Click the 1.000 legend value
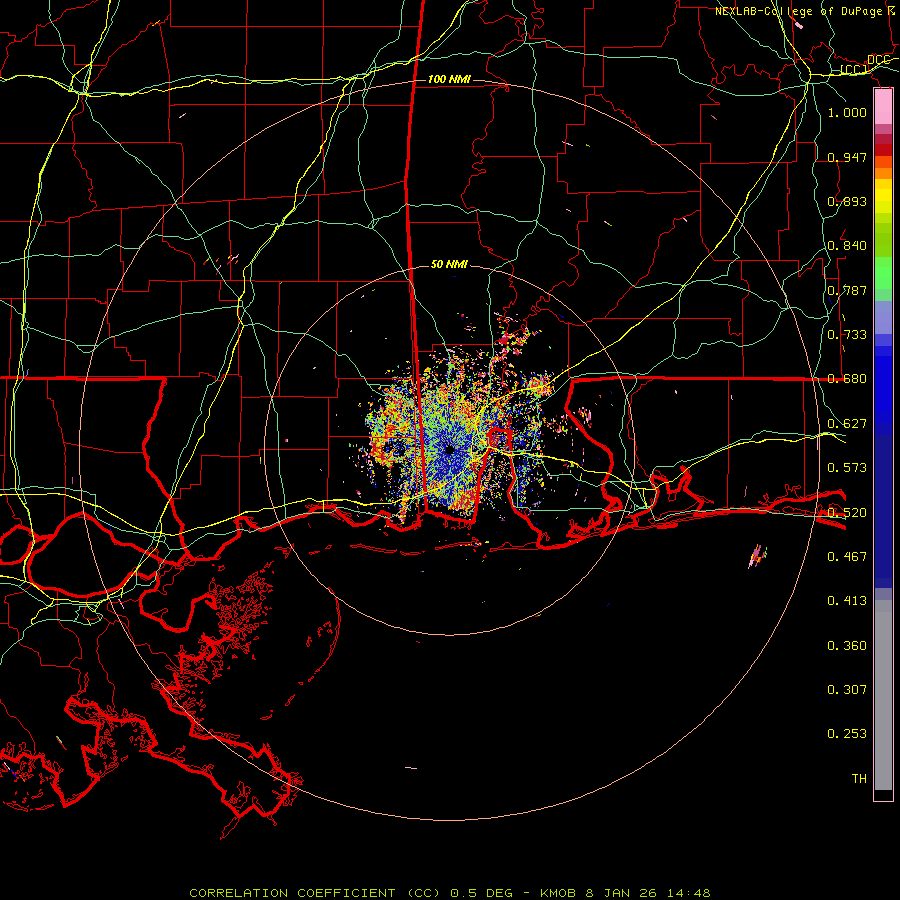The image size is (900, 900). tap(847, 112)
